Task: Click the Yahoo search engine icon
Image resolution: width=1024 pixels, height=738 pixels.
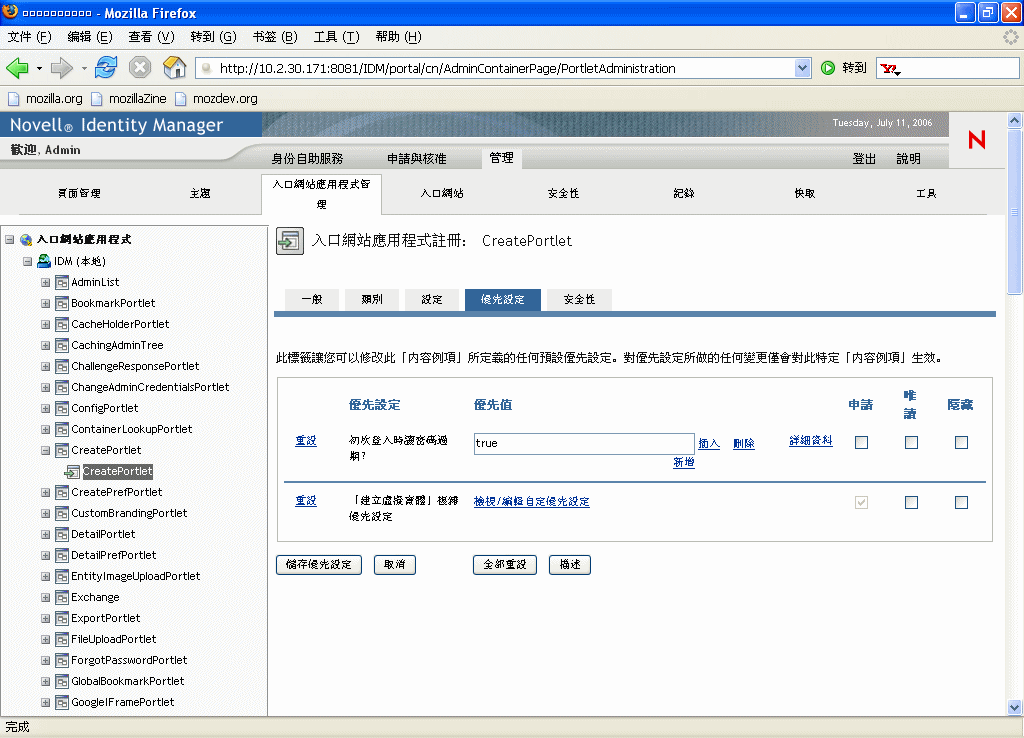Action: click(890, 69)
